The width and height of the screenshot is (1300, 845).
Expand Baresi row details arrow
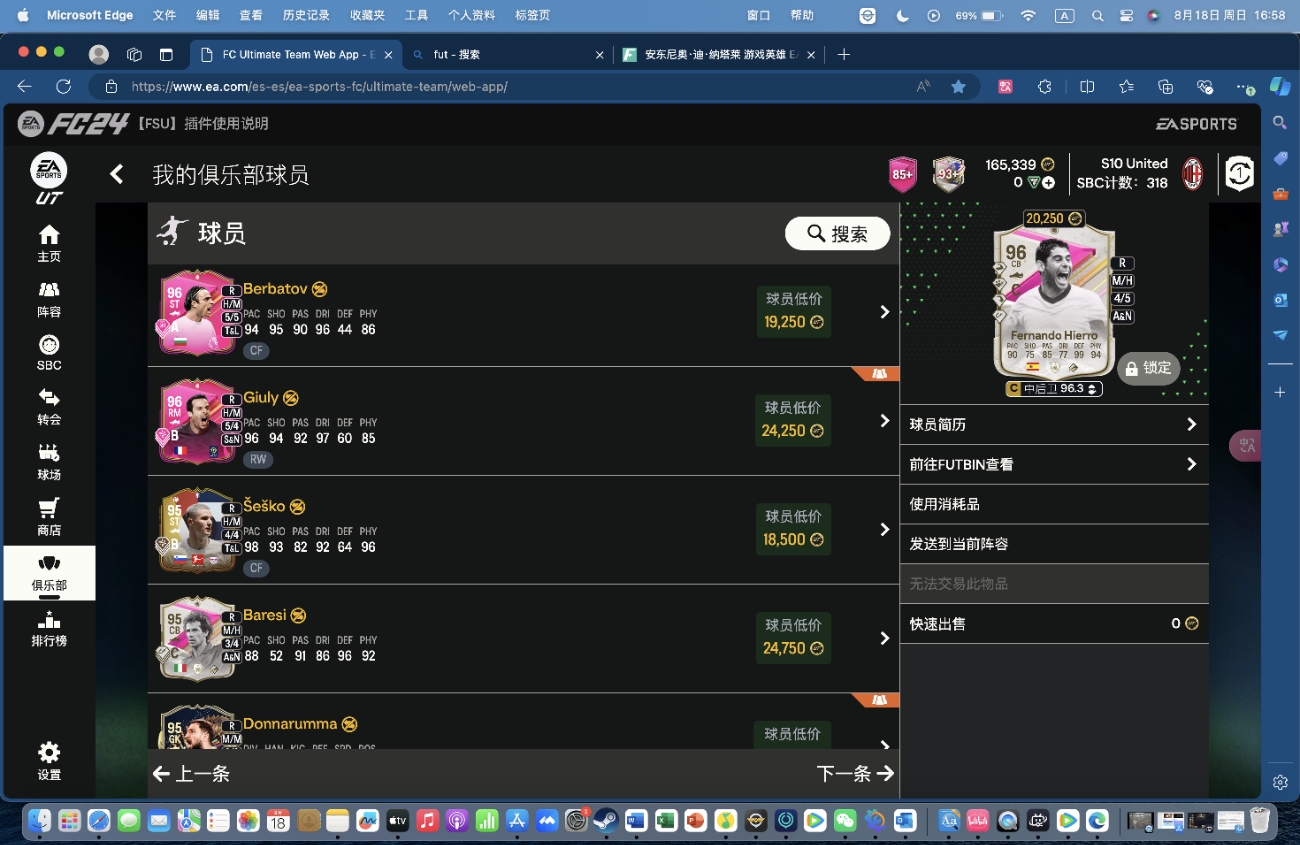point(884,638)
